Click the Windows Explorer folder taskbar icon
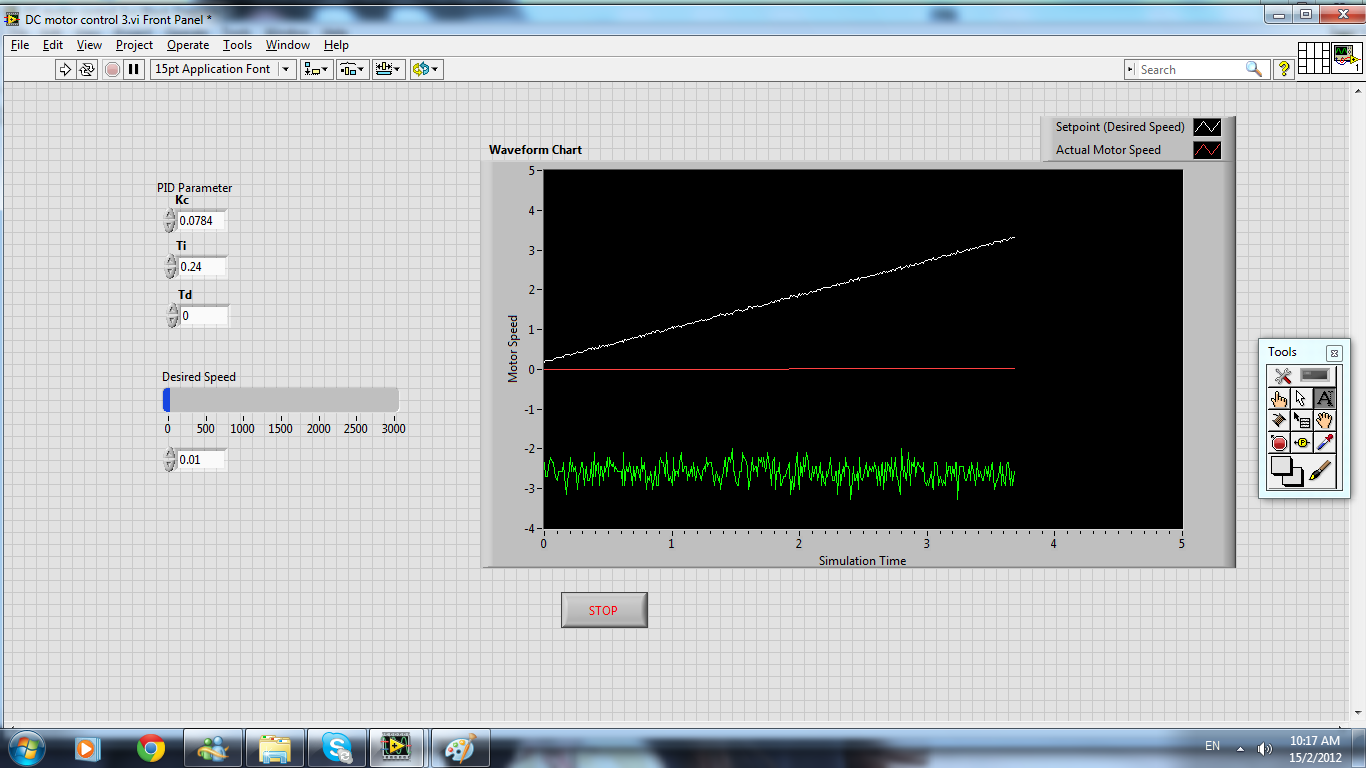Viewport: 1366px width, 768px height. [275, 748]
